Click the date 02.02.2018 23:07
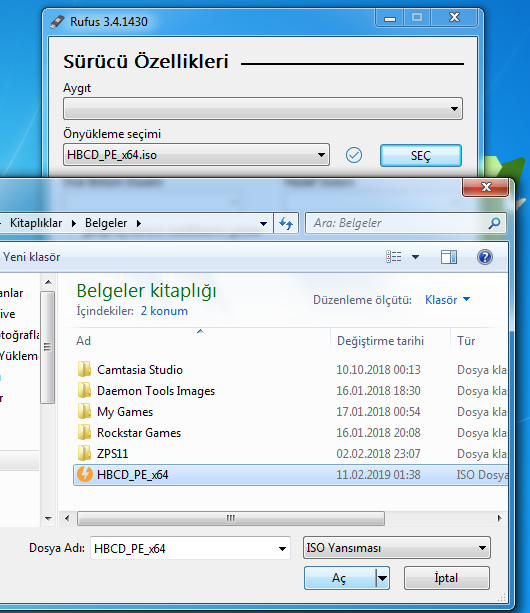The height and width of the screenshot is (613, 530). (378, 453)
